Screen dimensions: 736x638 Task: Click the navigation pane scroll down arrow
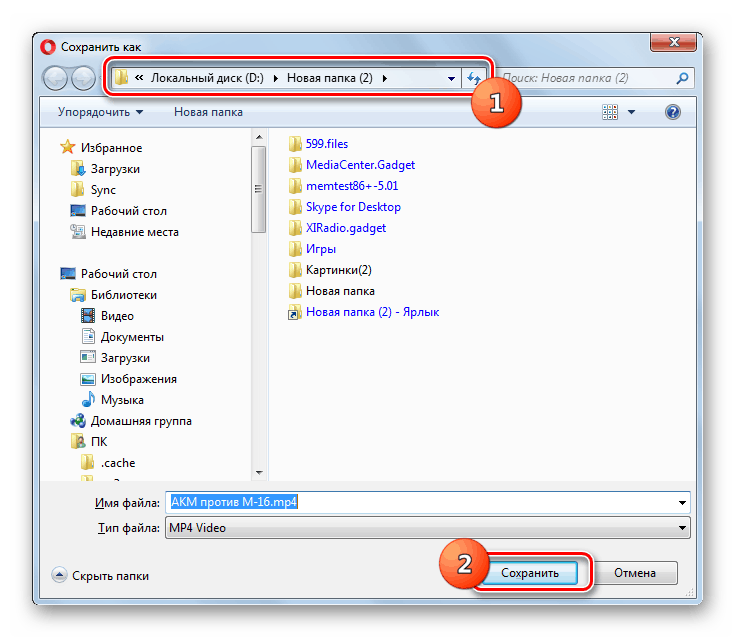(259, 473)
